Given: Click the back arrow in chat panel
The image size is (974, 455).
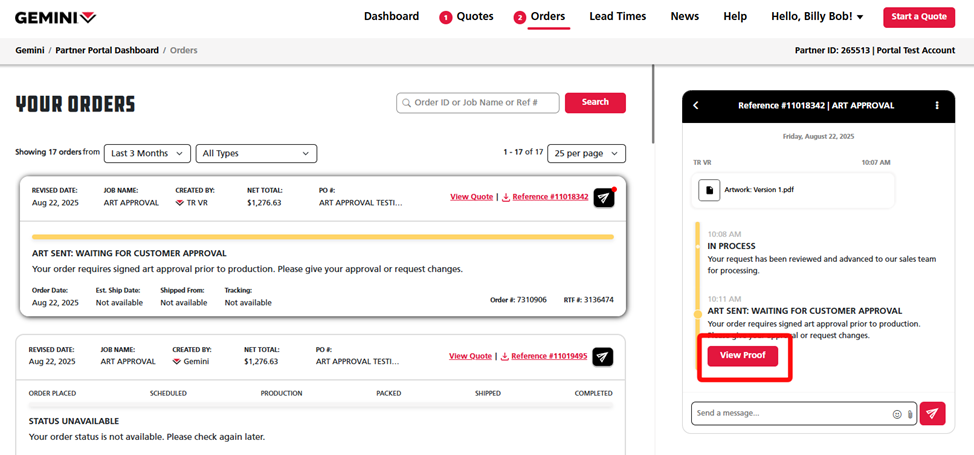Looking at the screenshot, I should (x=696, y=105).
